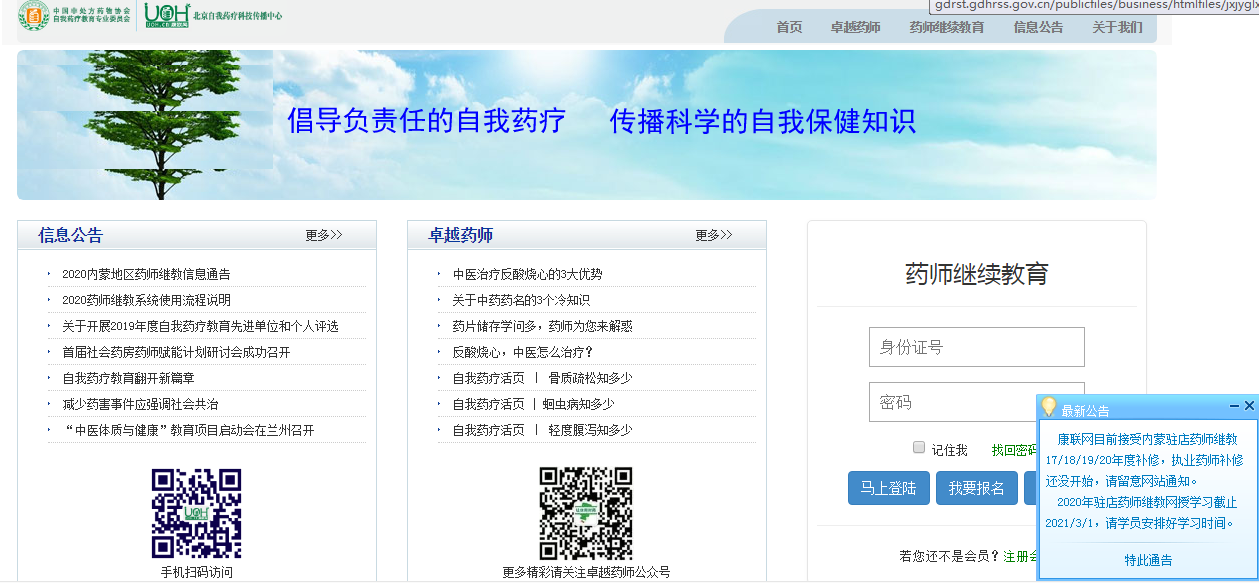Expand 更多>> in the 卓越药师 panel
This screenshot has height=583, width=1259.
pyautogui.click(x=714, y=235)
